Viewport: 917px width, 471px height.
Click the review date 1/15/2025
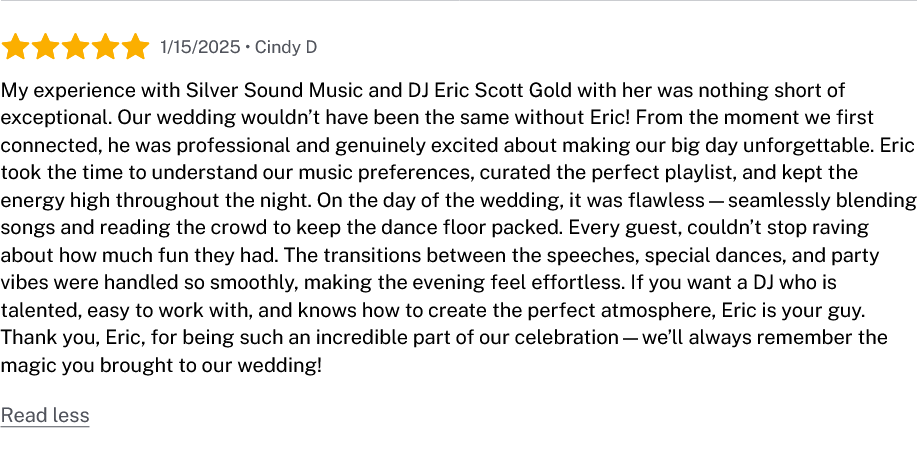point(200,47)
